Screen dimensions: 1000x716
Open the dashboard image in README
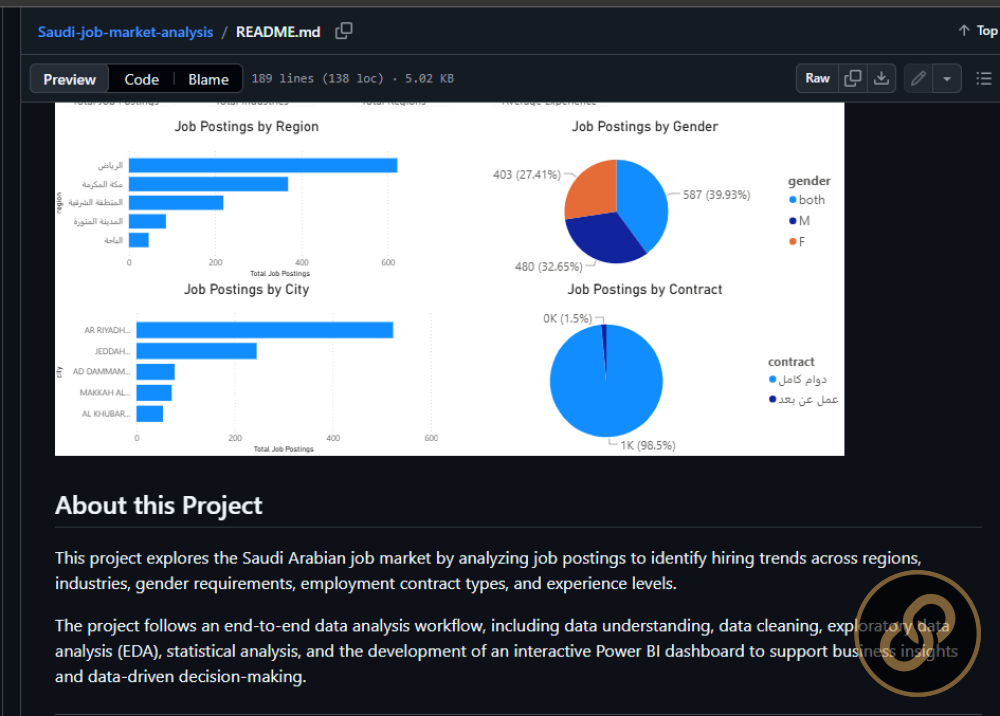tap(450, 279)
